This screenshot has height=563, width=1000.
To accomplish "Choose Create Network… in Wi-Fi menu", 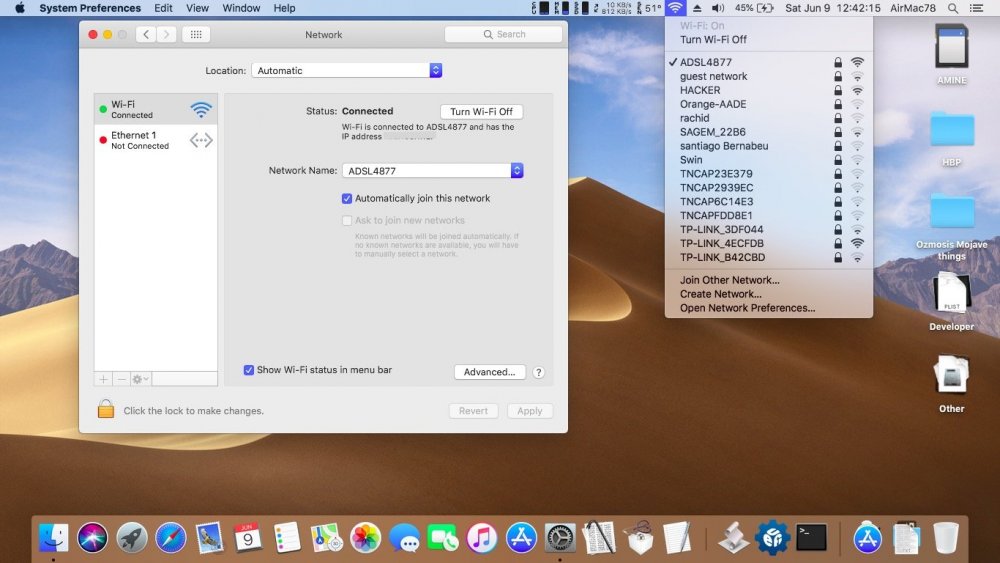I will 768,294.
